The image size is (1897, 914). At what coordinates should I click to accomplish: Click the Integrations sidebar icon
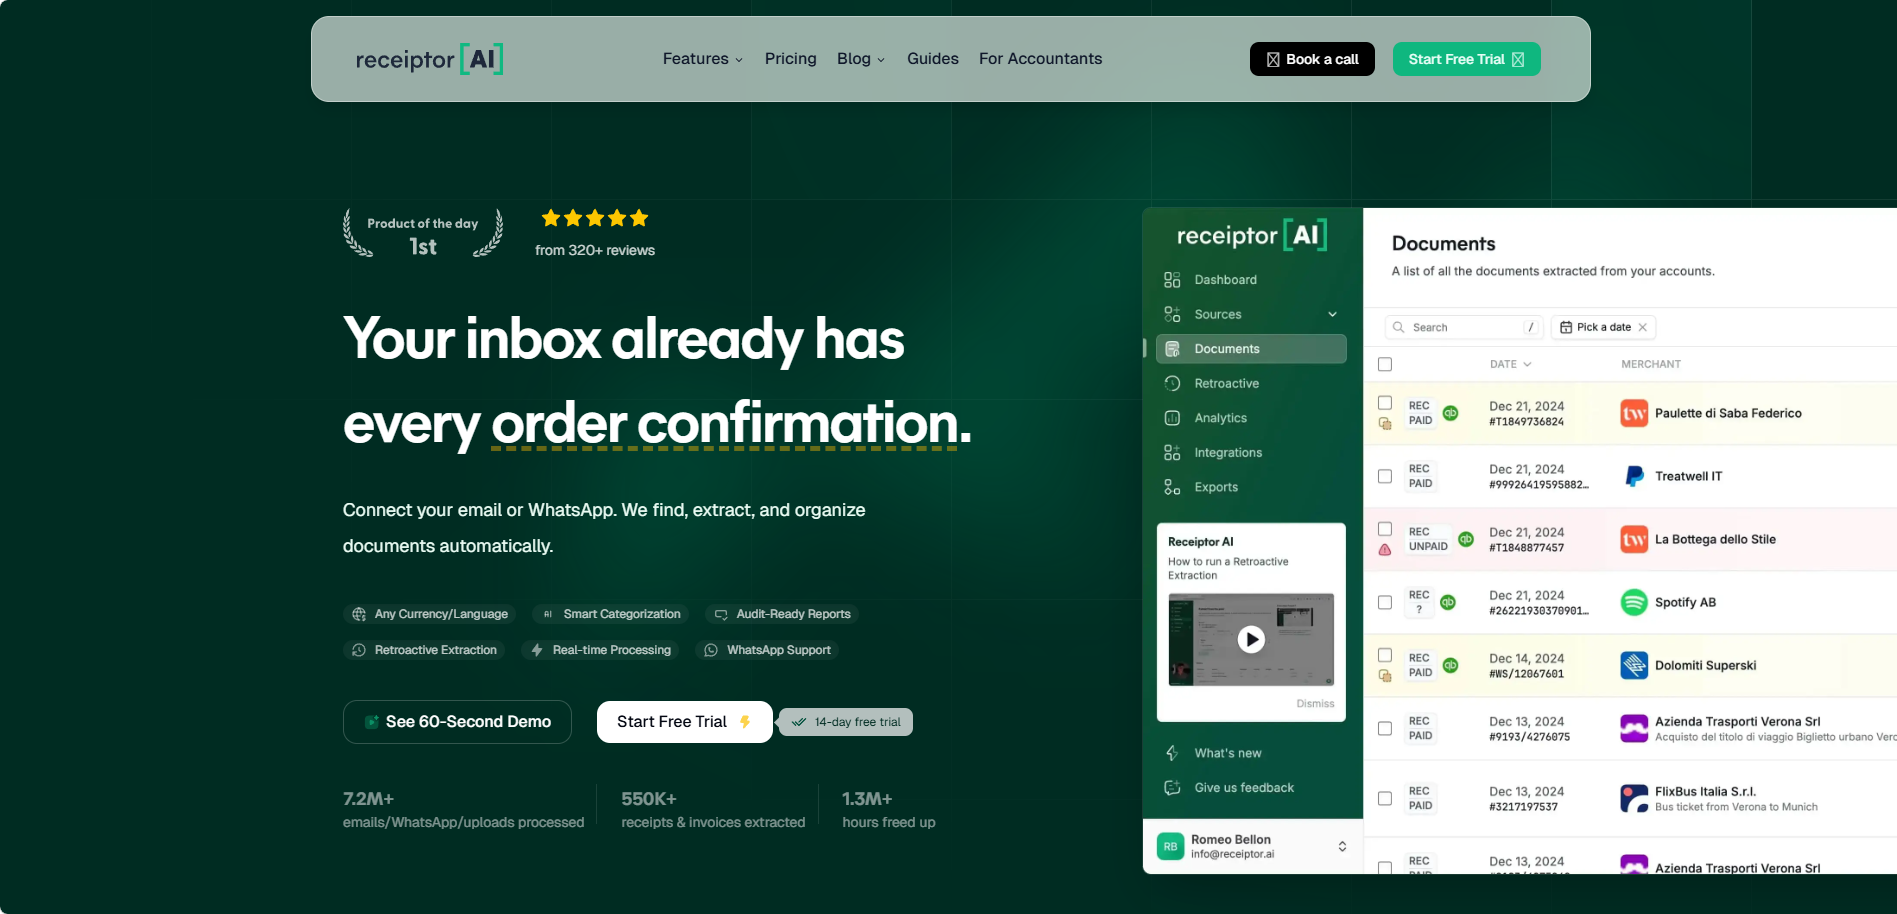click(1172, 453)
